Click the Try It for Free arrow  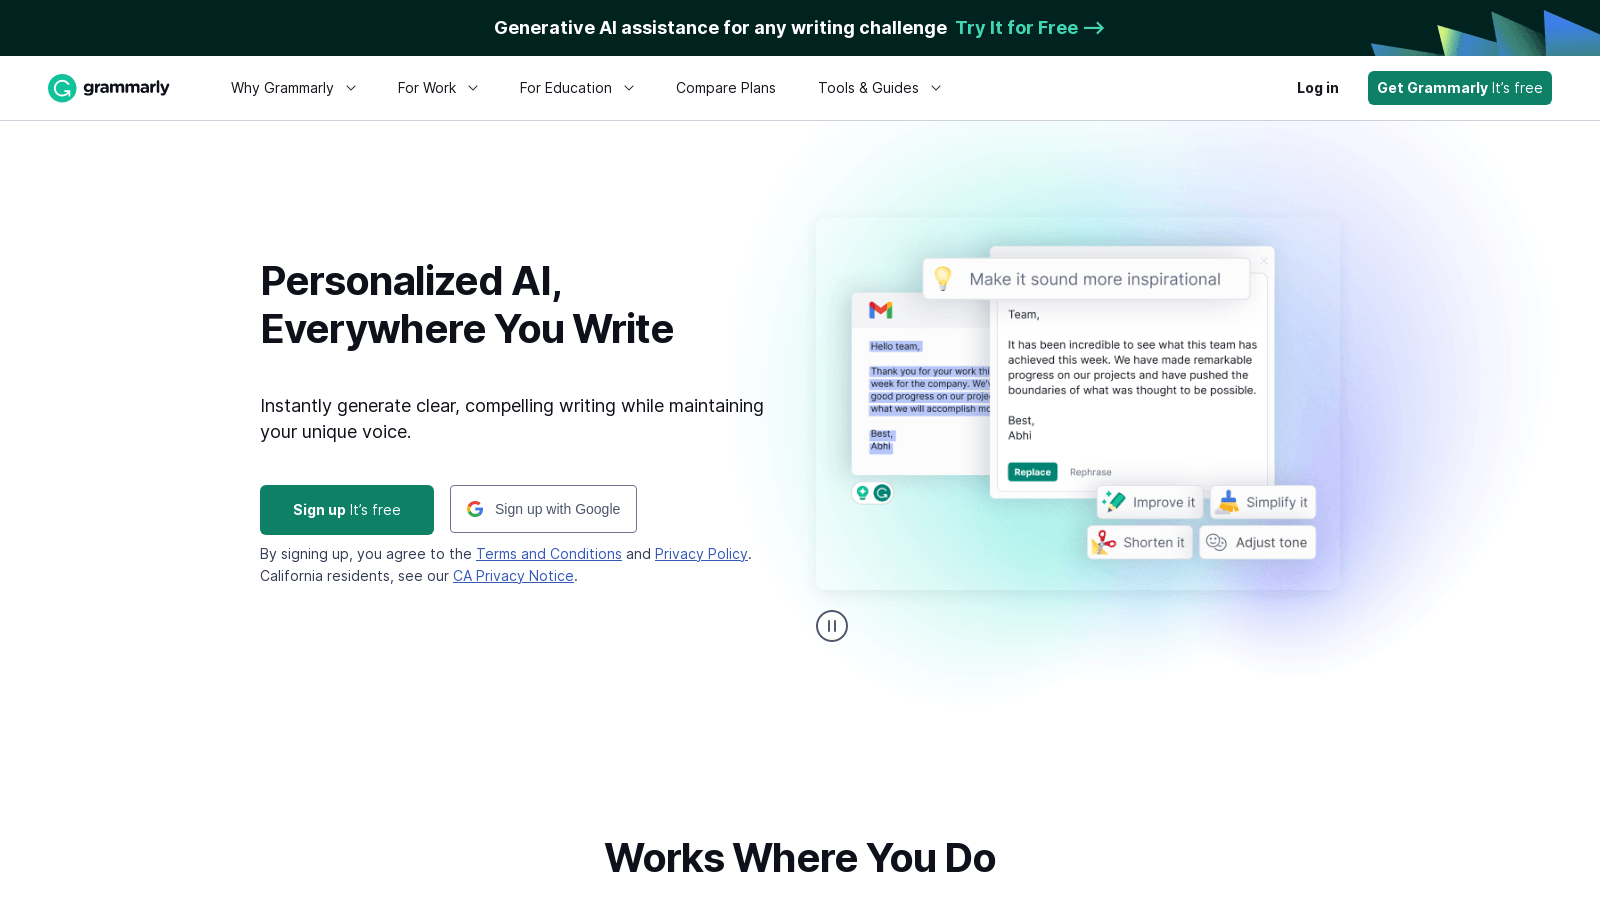click(1094, 28)
